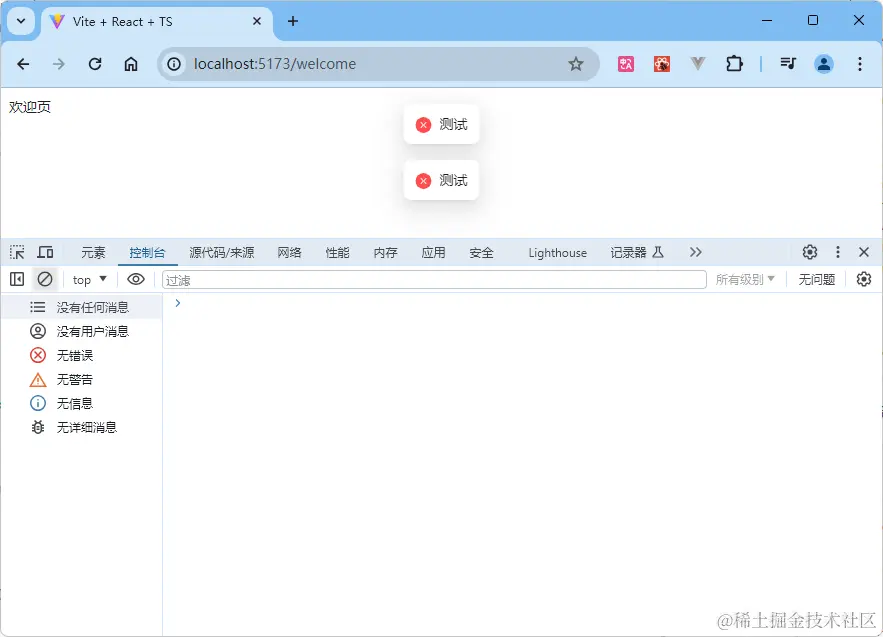Toggle the device toolbar
Image resolution: width=883 pixels, height=637 pixels.
(45, 252)
